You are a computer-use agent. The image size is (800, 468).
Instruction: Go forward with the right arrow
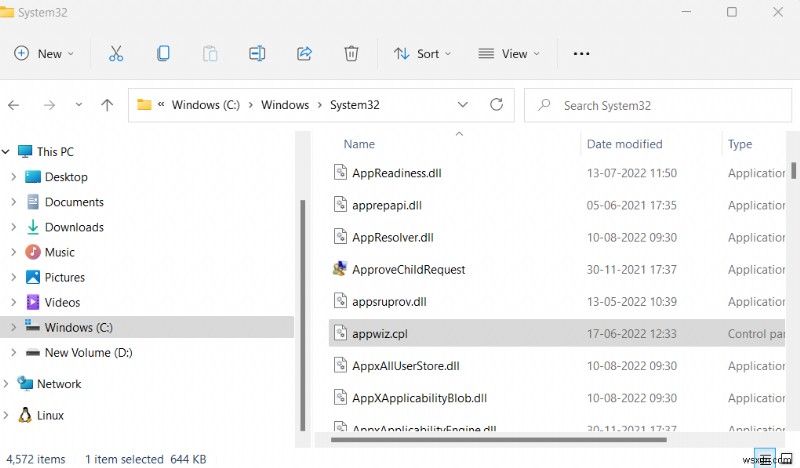point(49,105)
